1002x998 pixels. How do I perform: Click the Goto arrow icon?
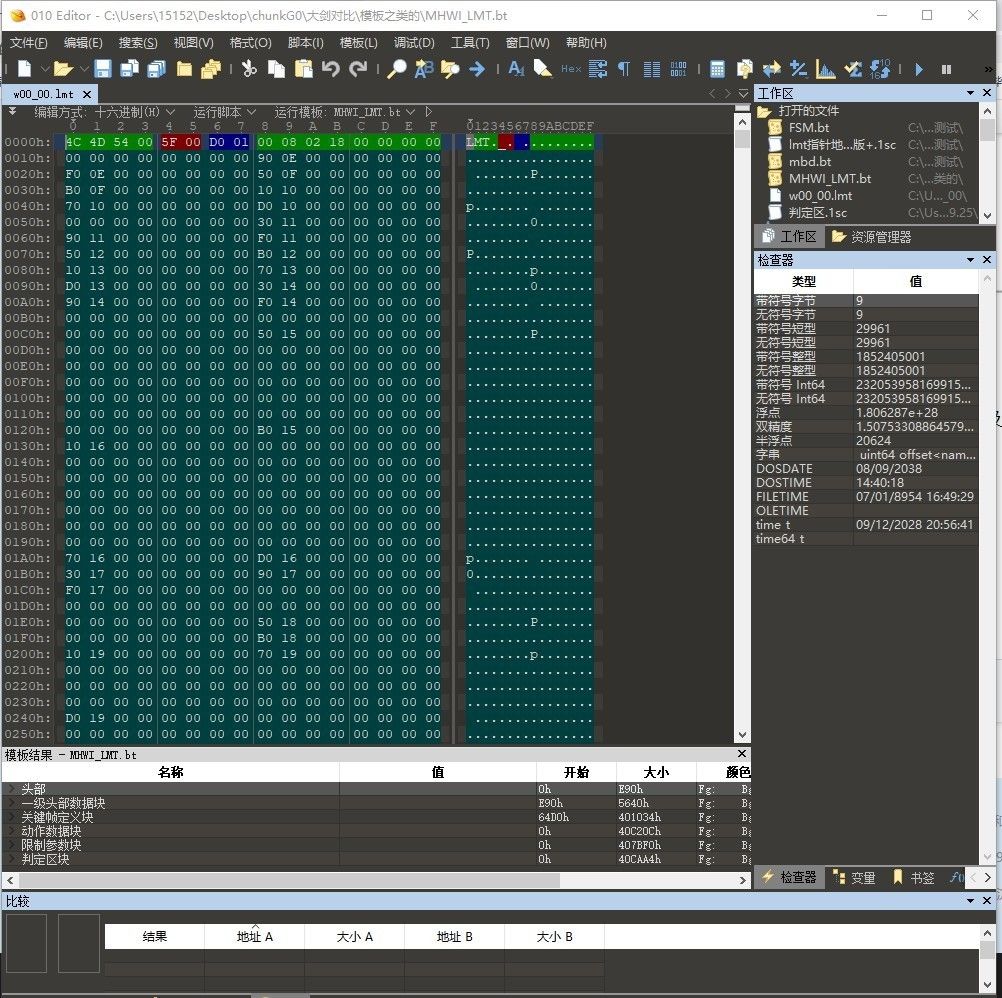tap(477, 69)
